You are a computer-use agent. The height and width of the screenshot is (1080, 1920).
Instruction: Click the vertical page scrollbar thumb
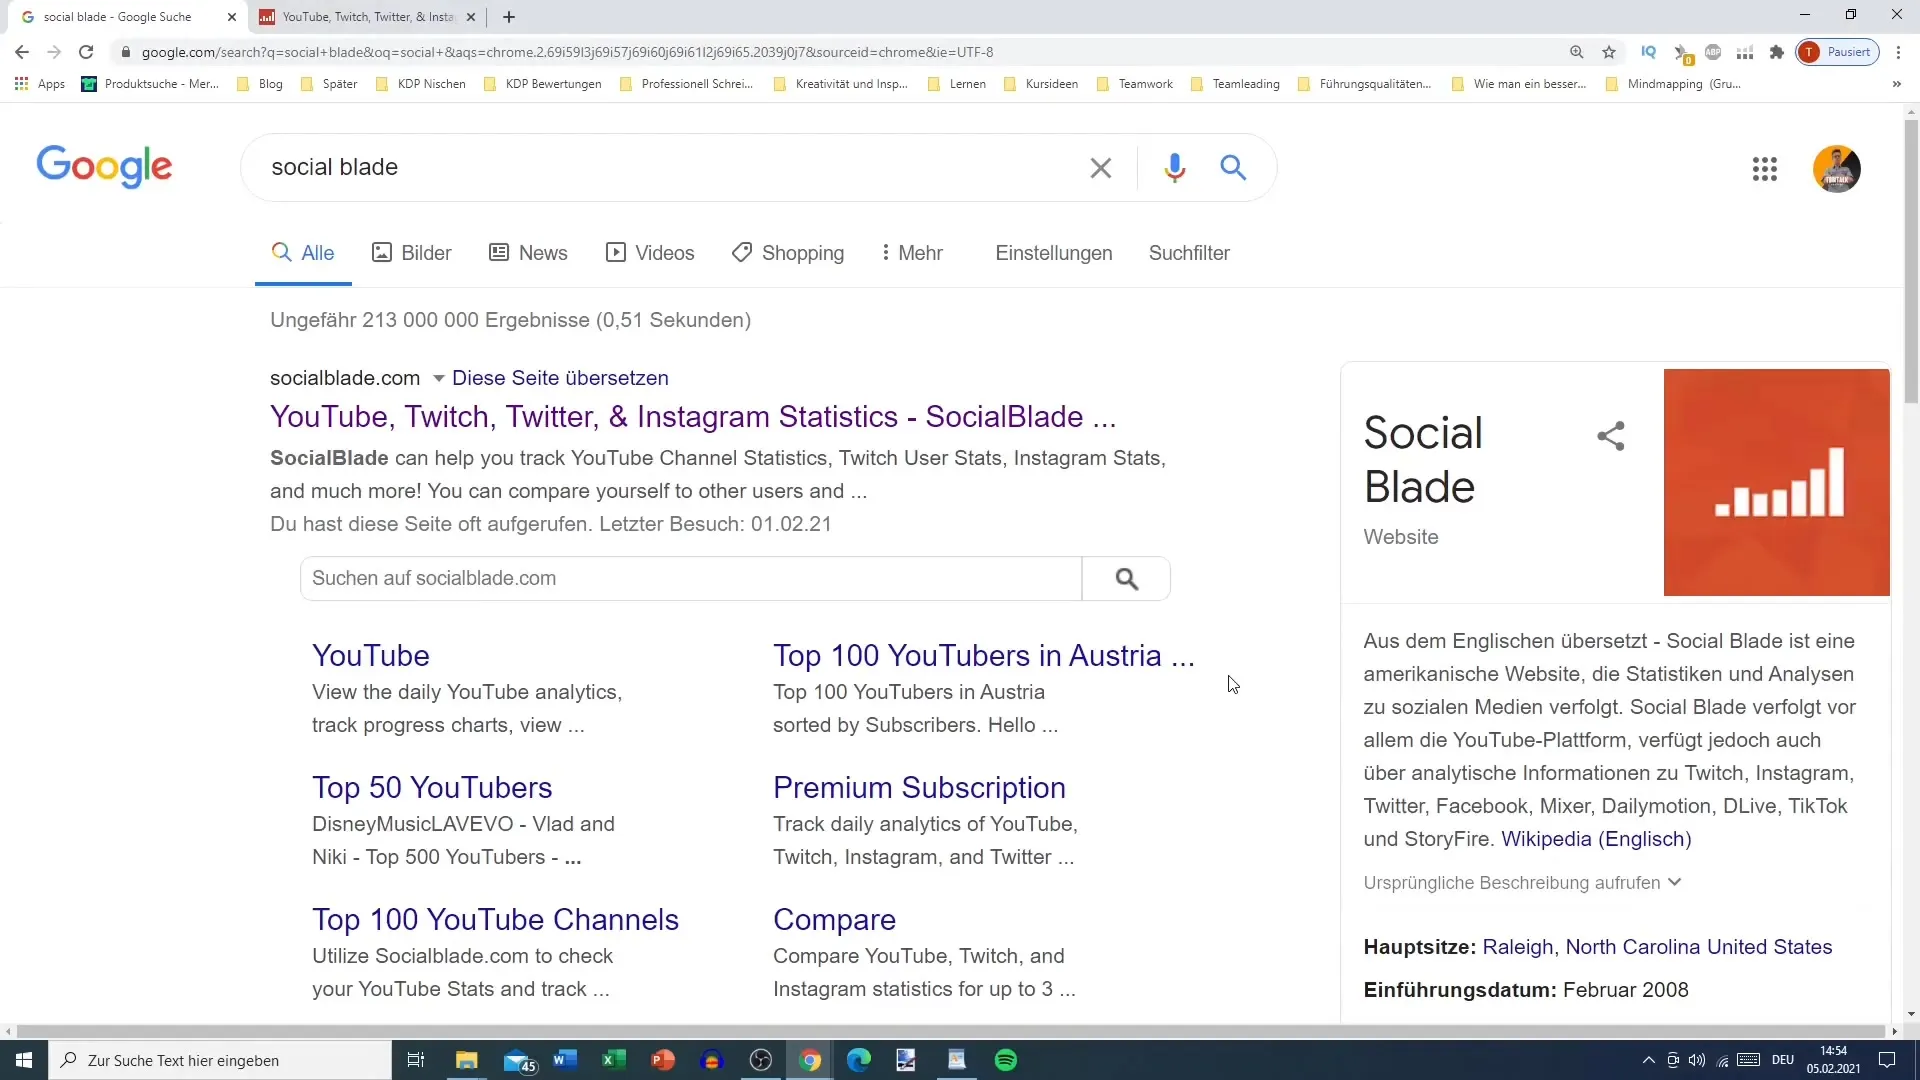pyautogui.click(x=1911, y=262)
